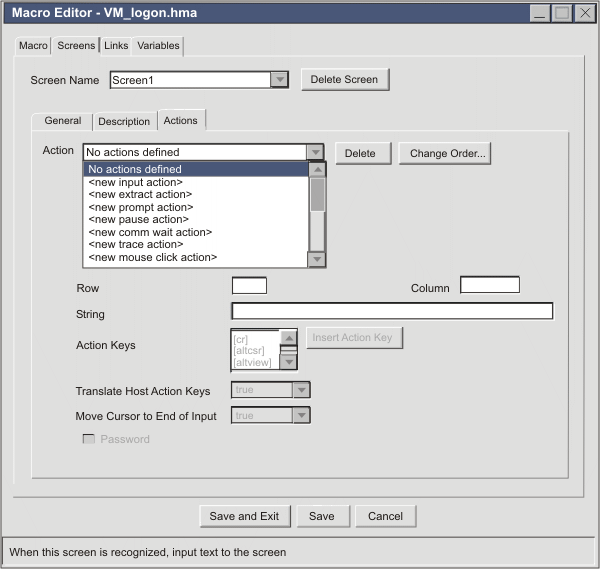The height and width of the screenshot is (569, 600).
Task: Collapse the Action combo box arrow
Action: (315, 152)
